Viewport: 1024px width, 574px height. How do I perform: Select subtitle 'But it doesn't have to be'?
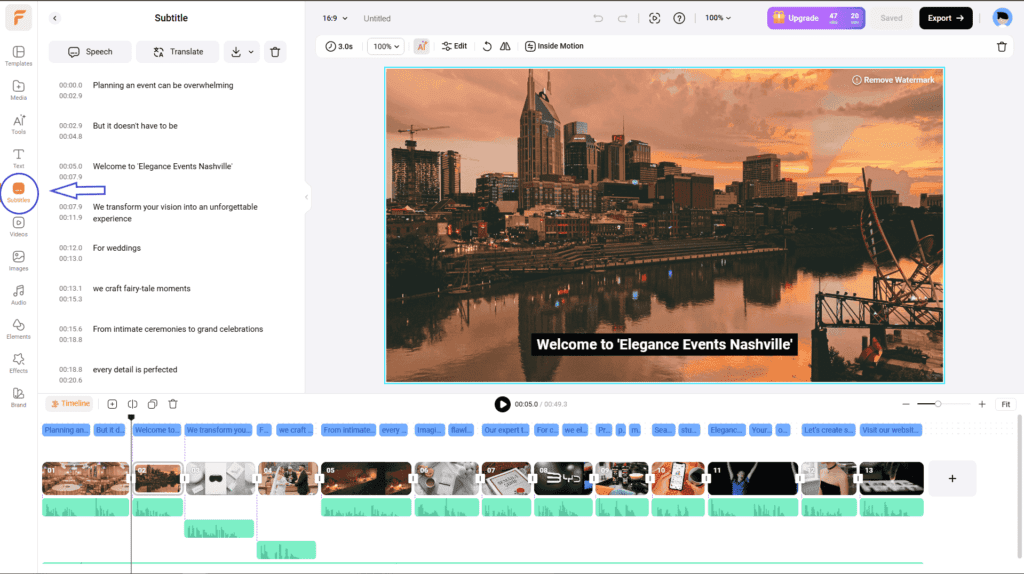[x=135, y=126]
